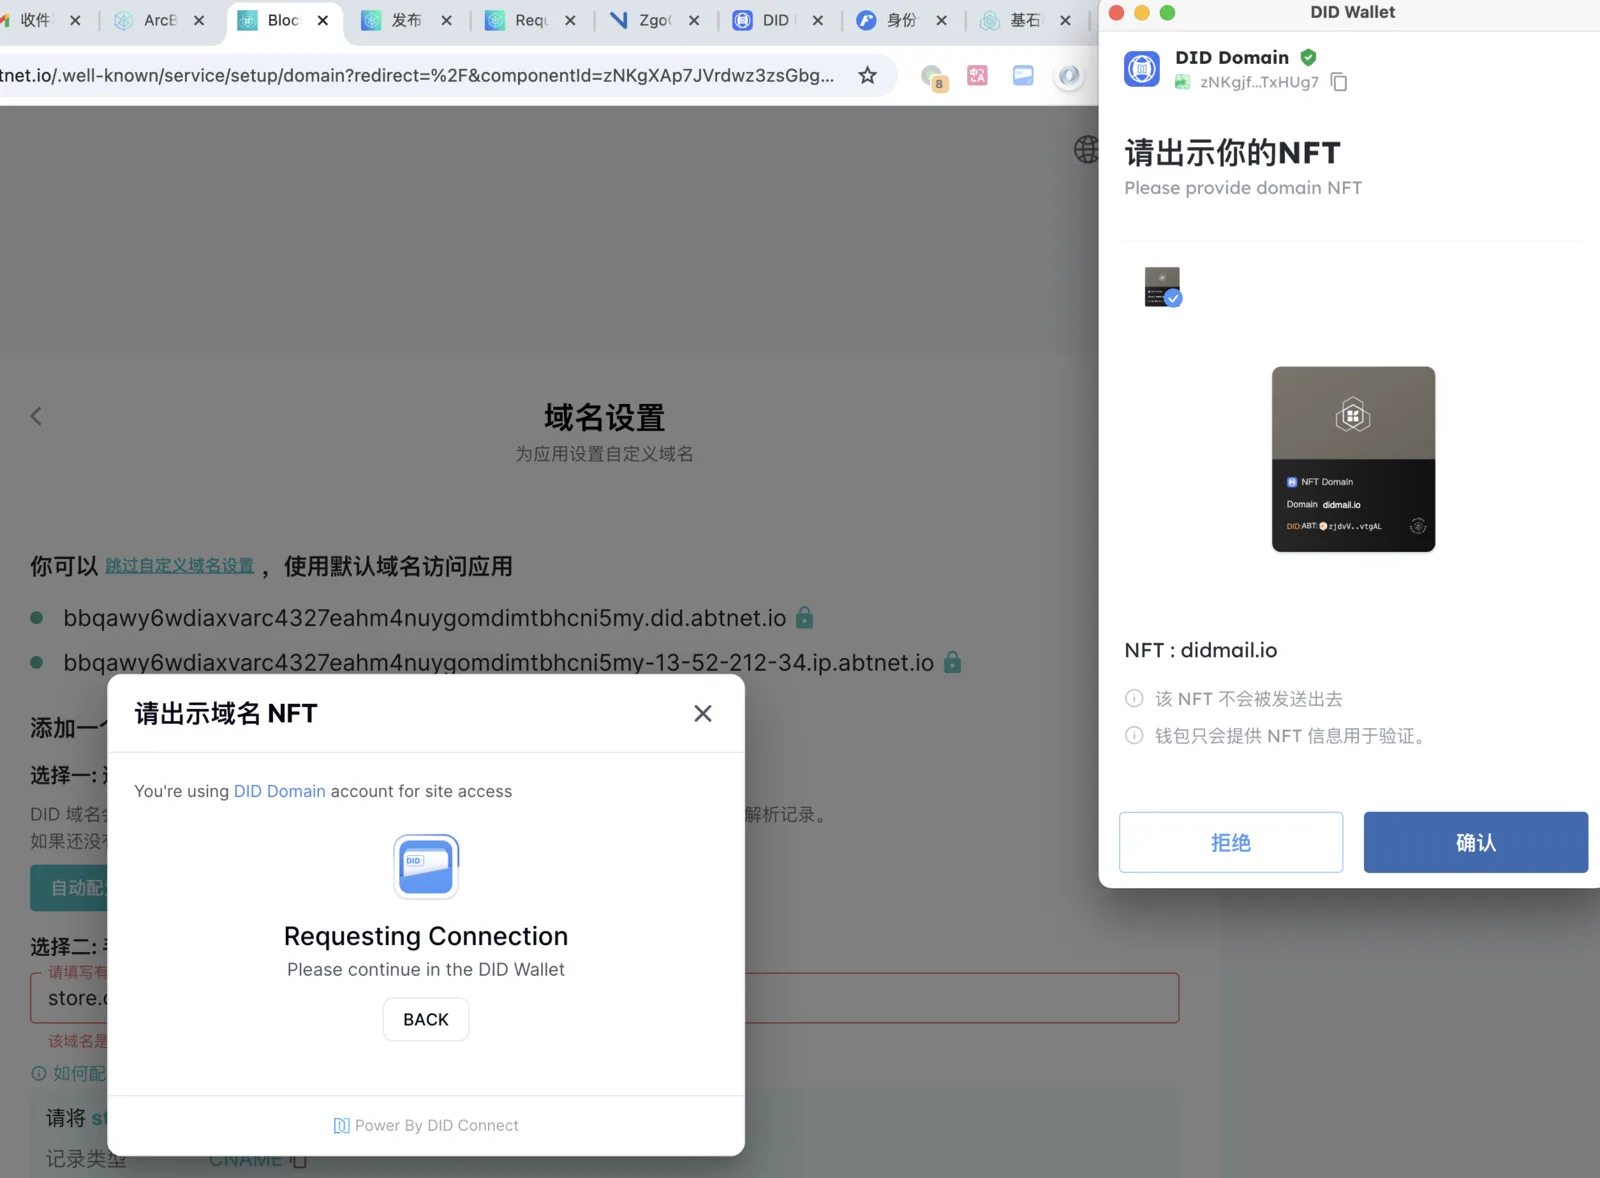
Task: Click the 域名设置 page heading
Action: coord(605,417)
